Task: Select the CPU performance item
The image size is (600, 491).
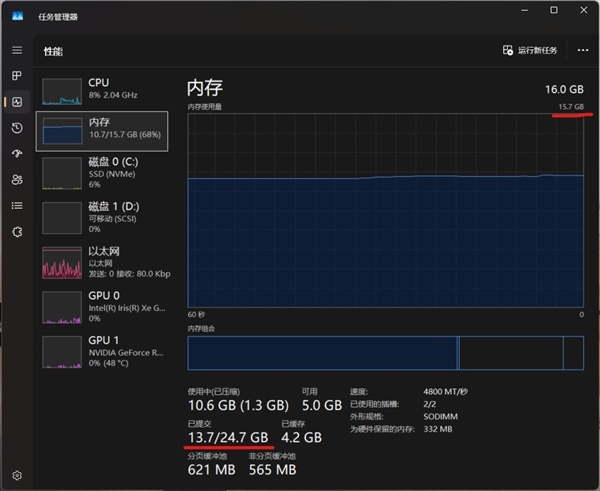Action: pos(102,89)
